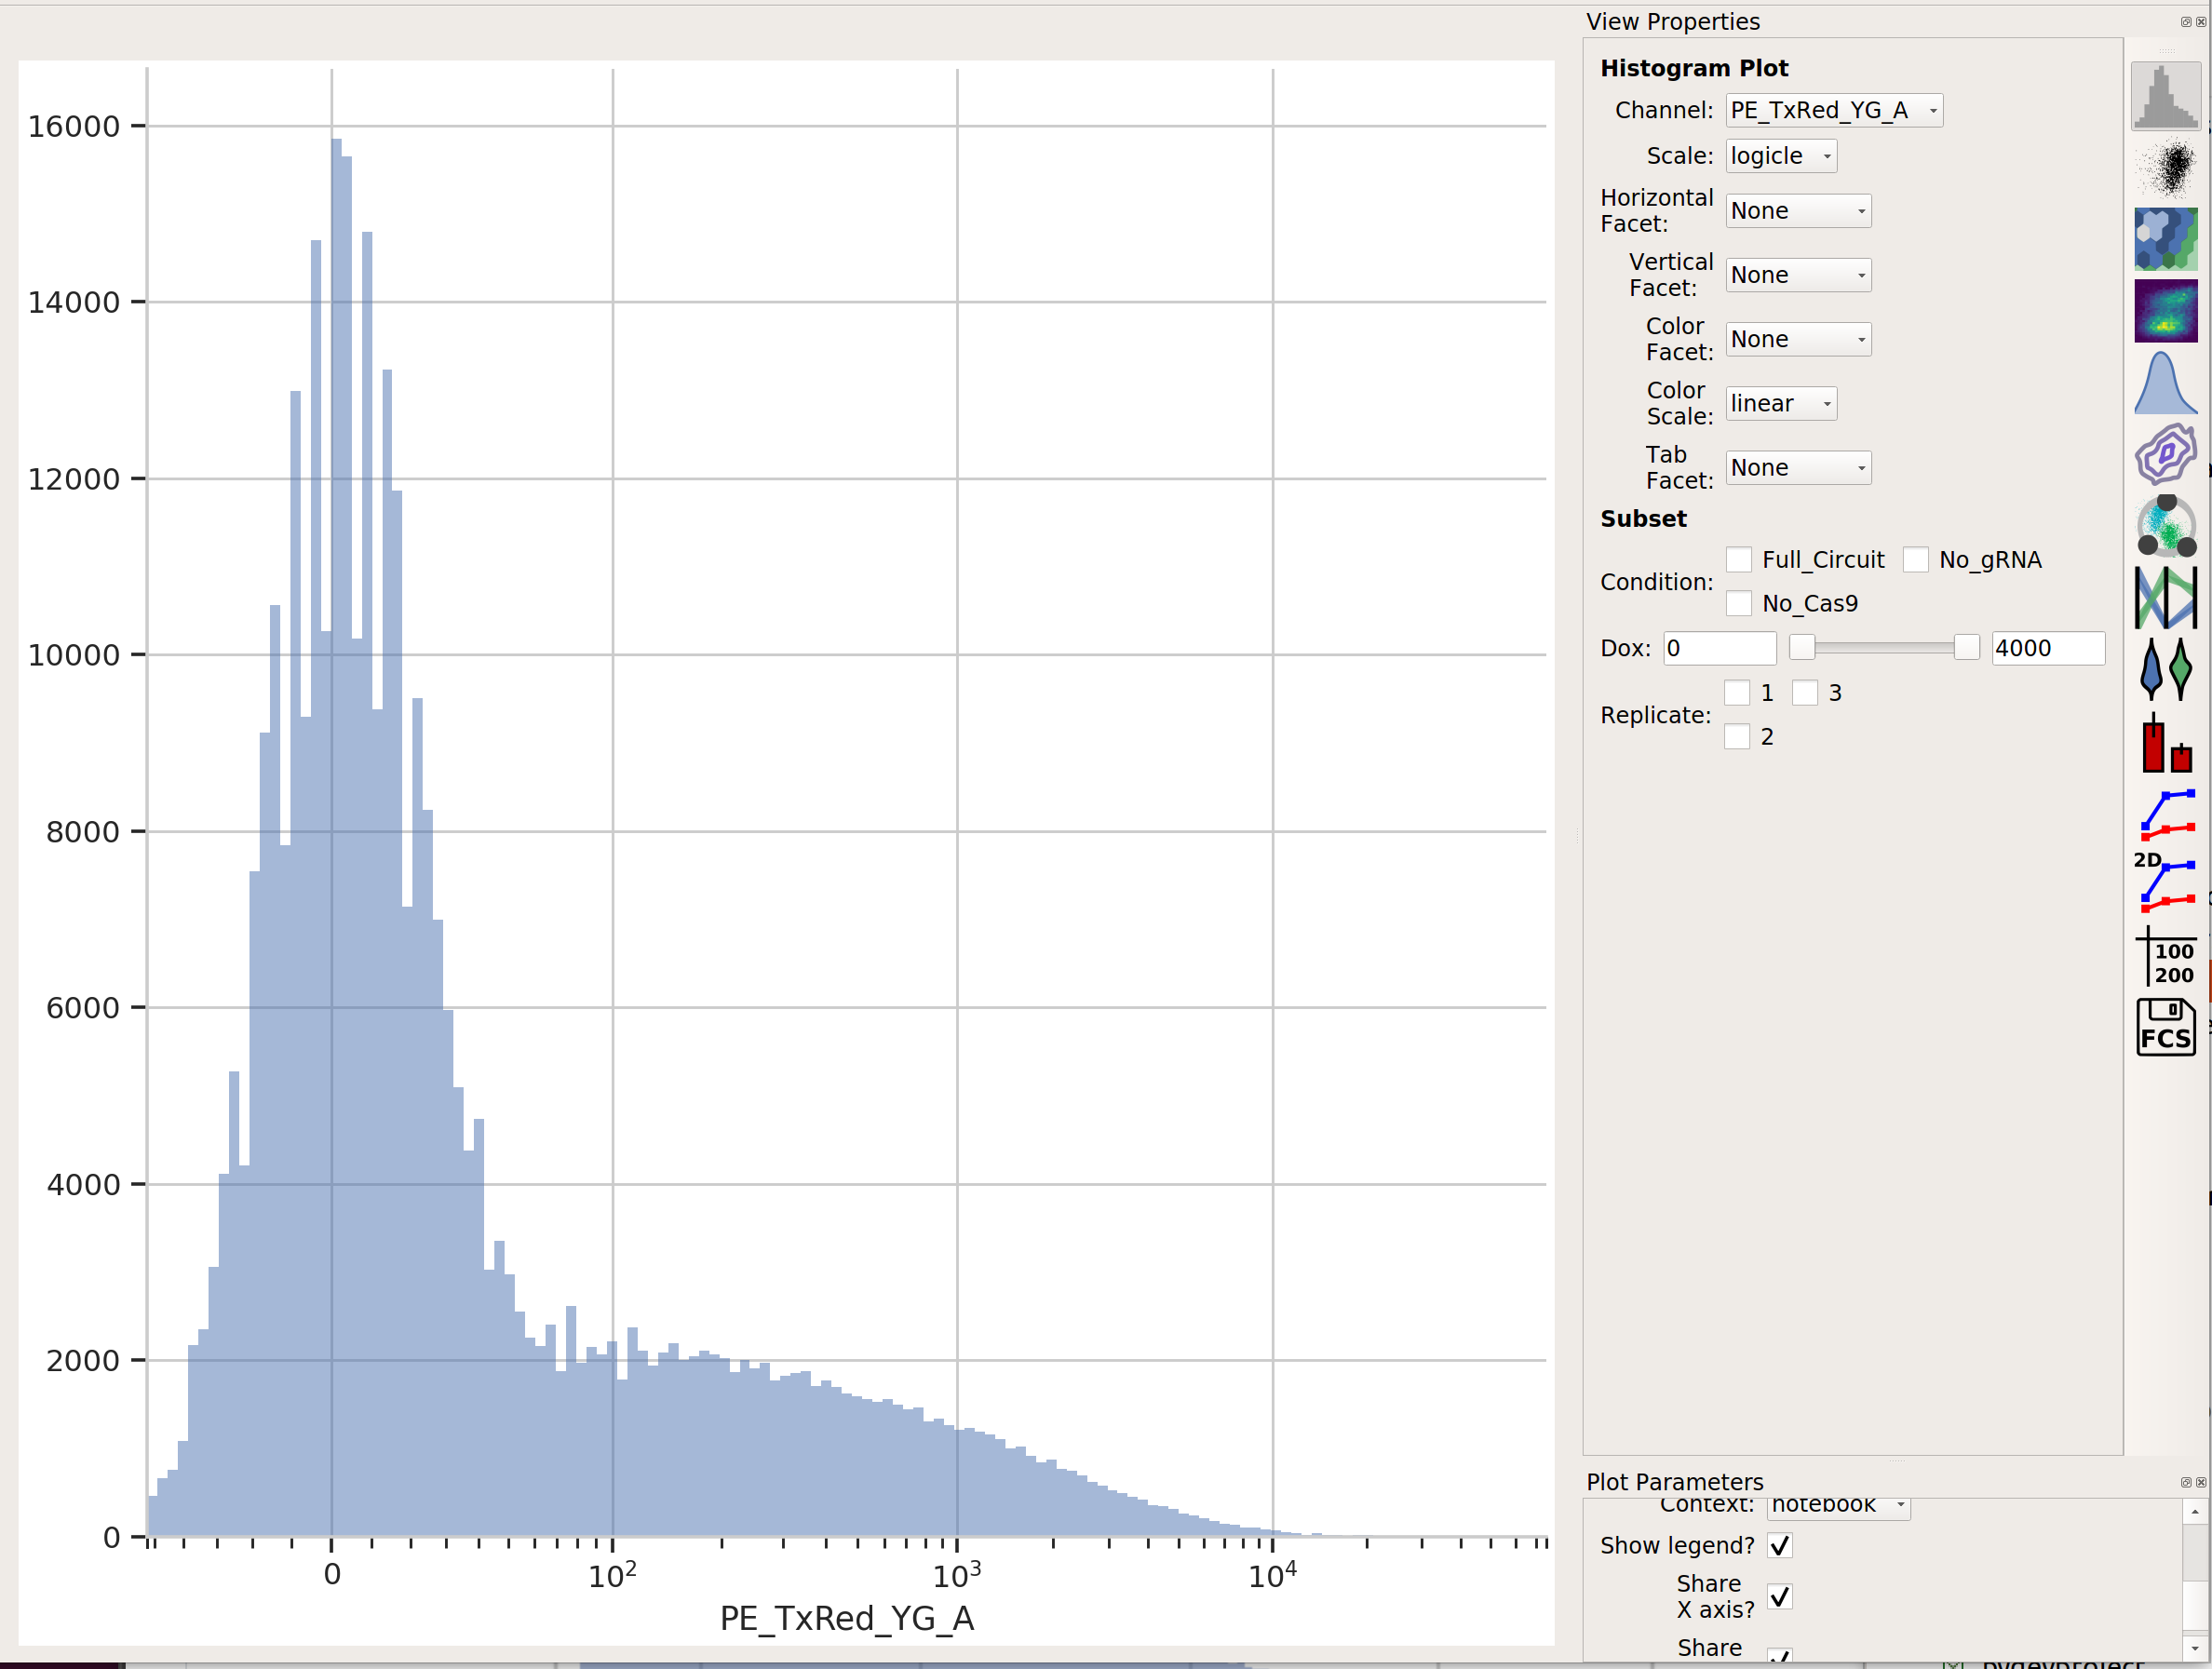Click the histogram plot x-axis label PE_TxRed_YG_A
2212x1669 pixels.
coord(847,1619)
